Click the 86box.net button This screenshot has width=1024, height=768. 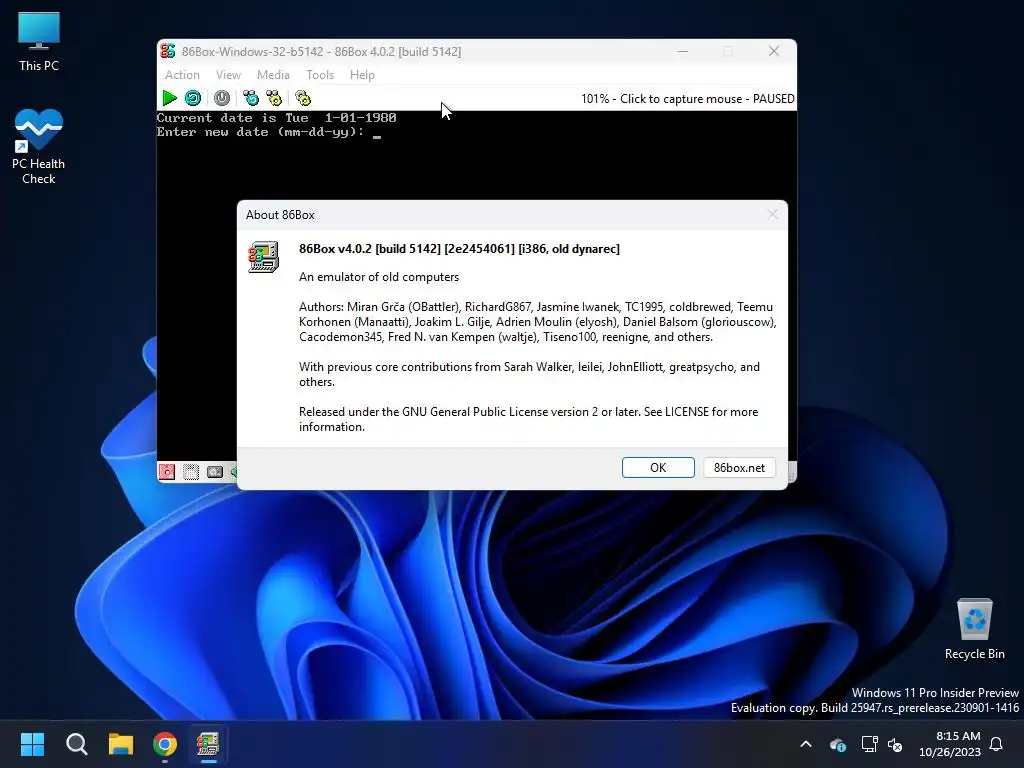tap(739, 468)
